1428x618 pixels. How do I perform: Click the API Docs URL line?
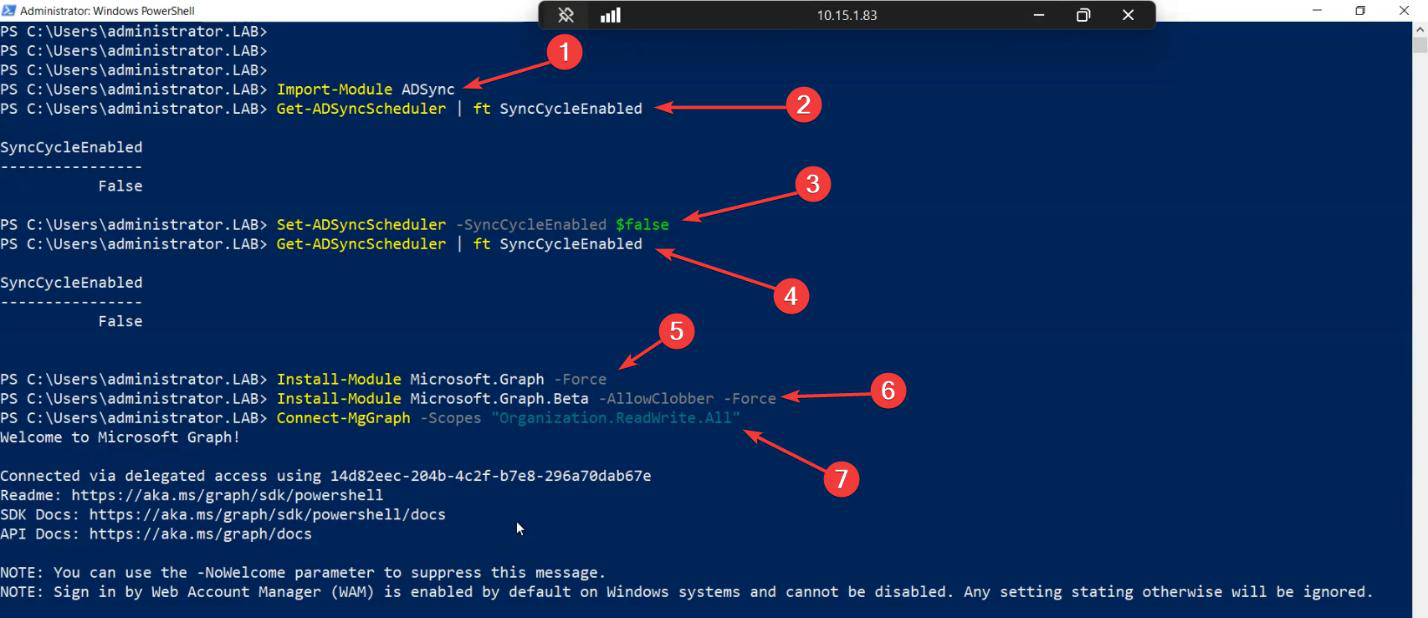click(156, 534)
